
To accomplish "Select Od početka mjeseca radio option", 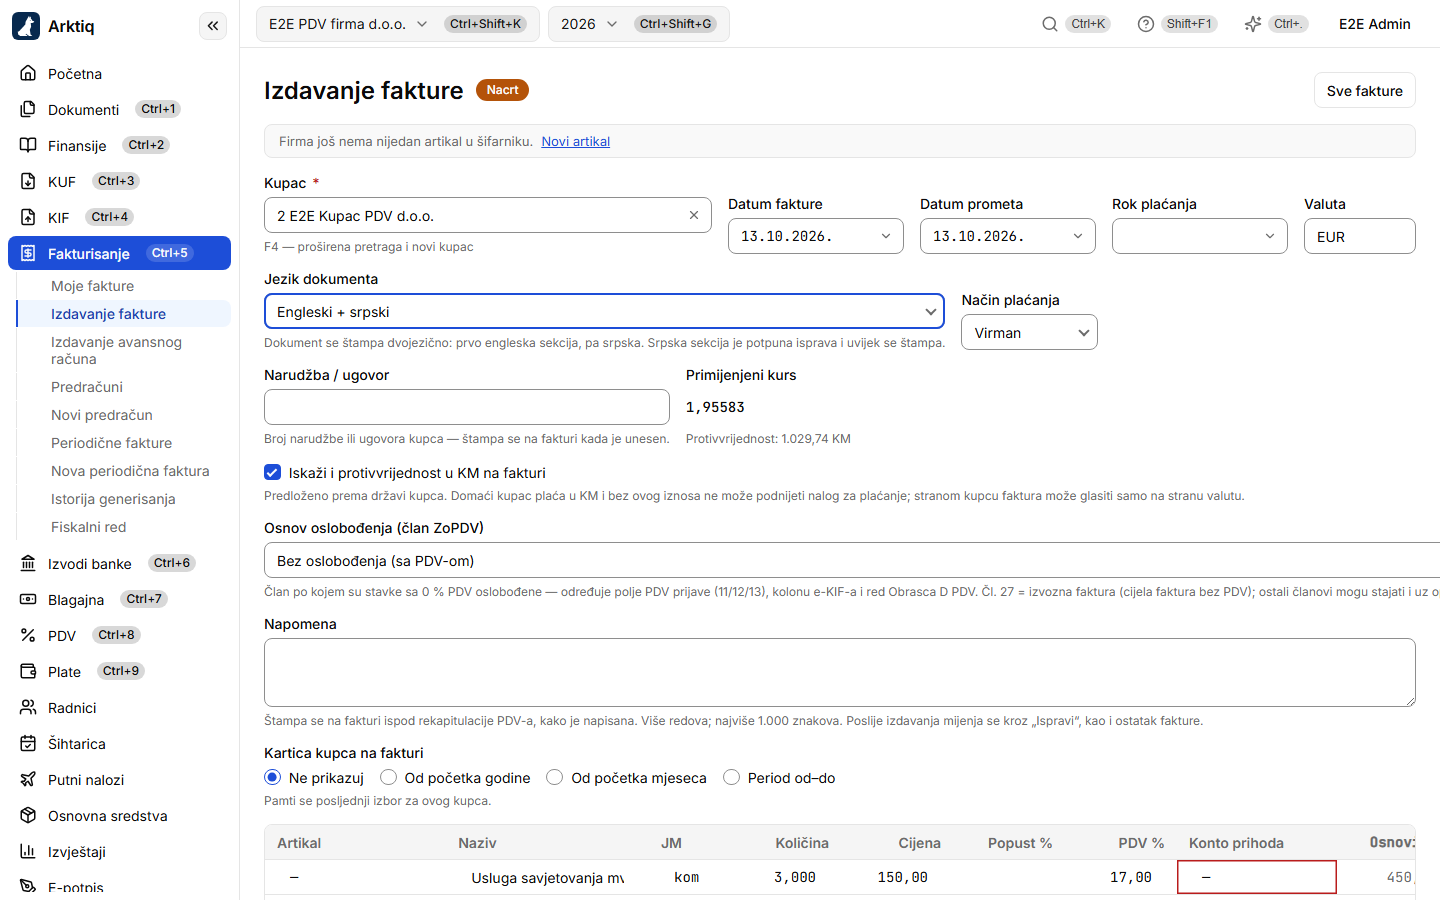I will tap(554, 777).
